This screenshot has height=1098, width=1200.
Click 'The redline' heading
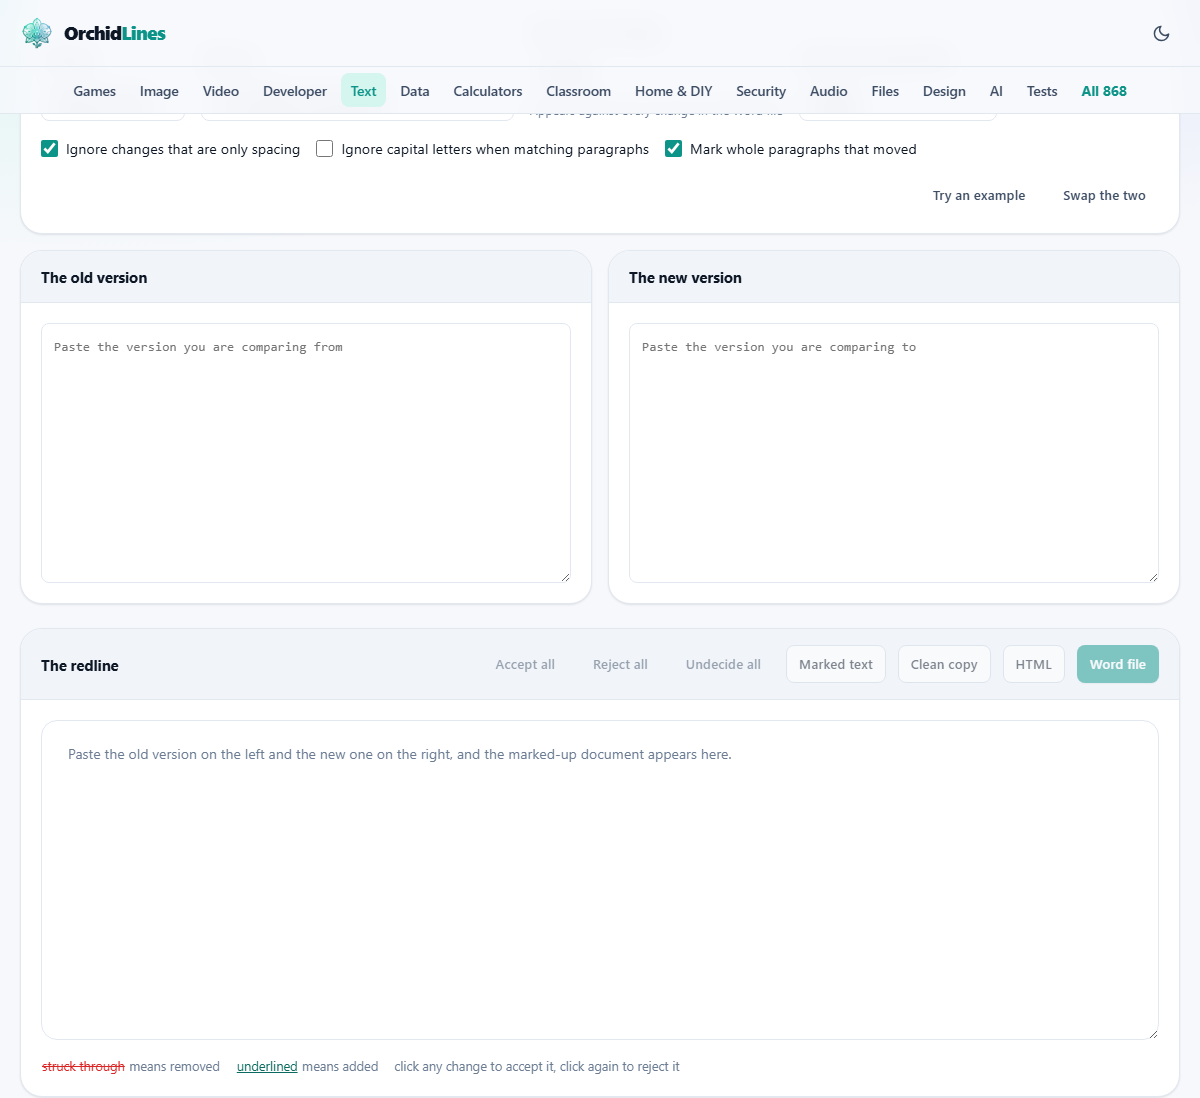(x=80, y=666)
